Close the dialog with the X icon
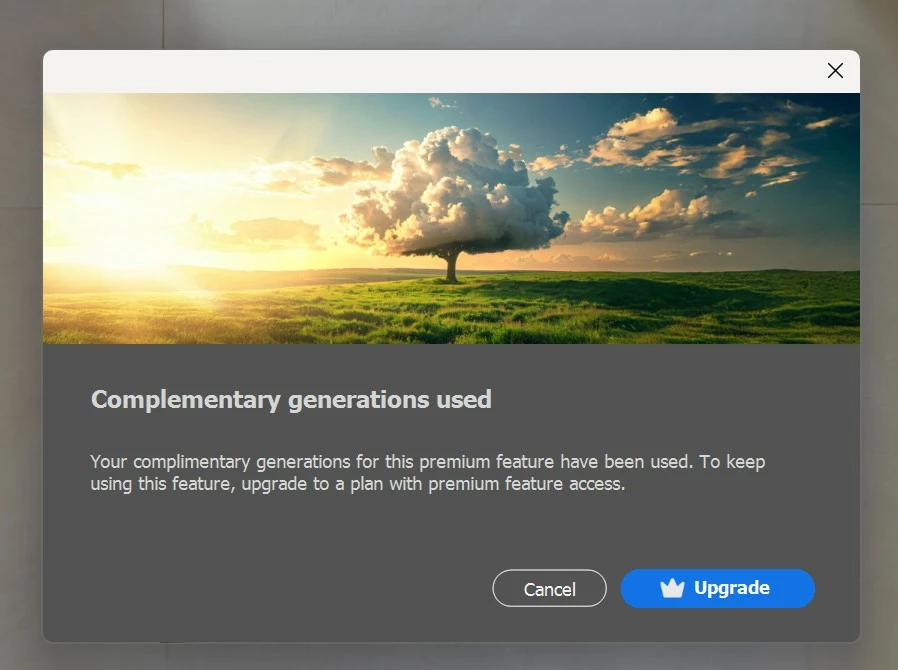898x670 pixels. point(835,70)
